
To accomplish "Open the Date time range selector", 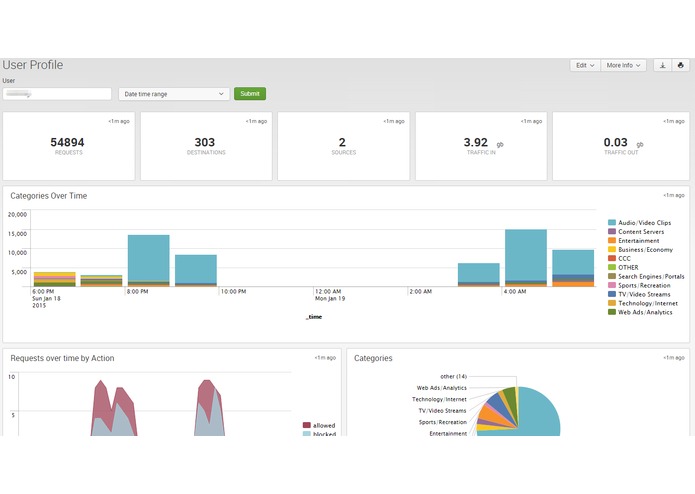I will point(174,94).
